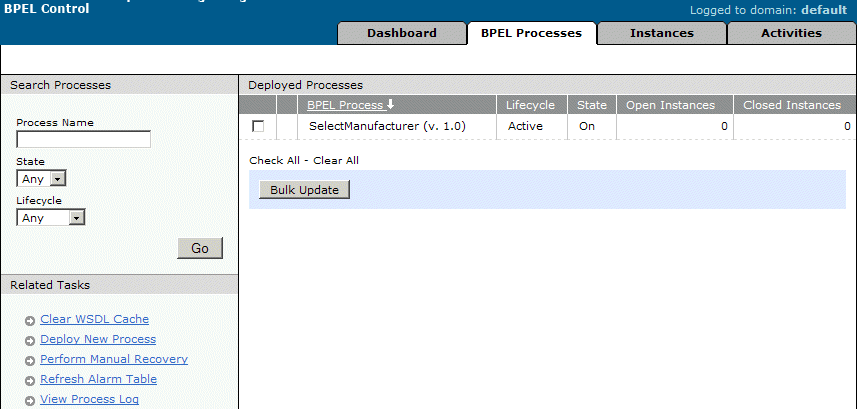The width and height of the screenshot is (857, 409).
Task: Click the Closed Instances column header
Action: coord(792,105)
